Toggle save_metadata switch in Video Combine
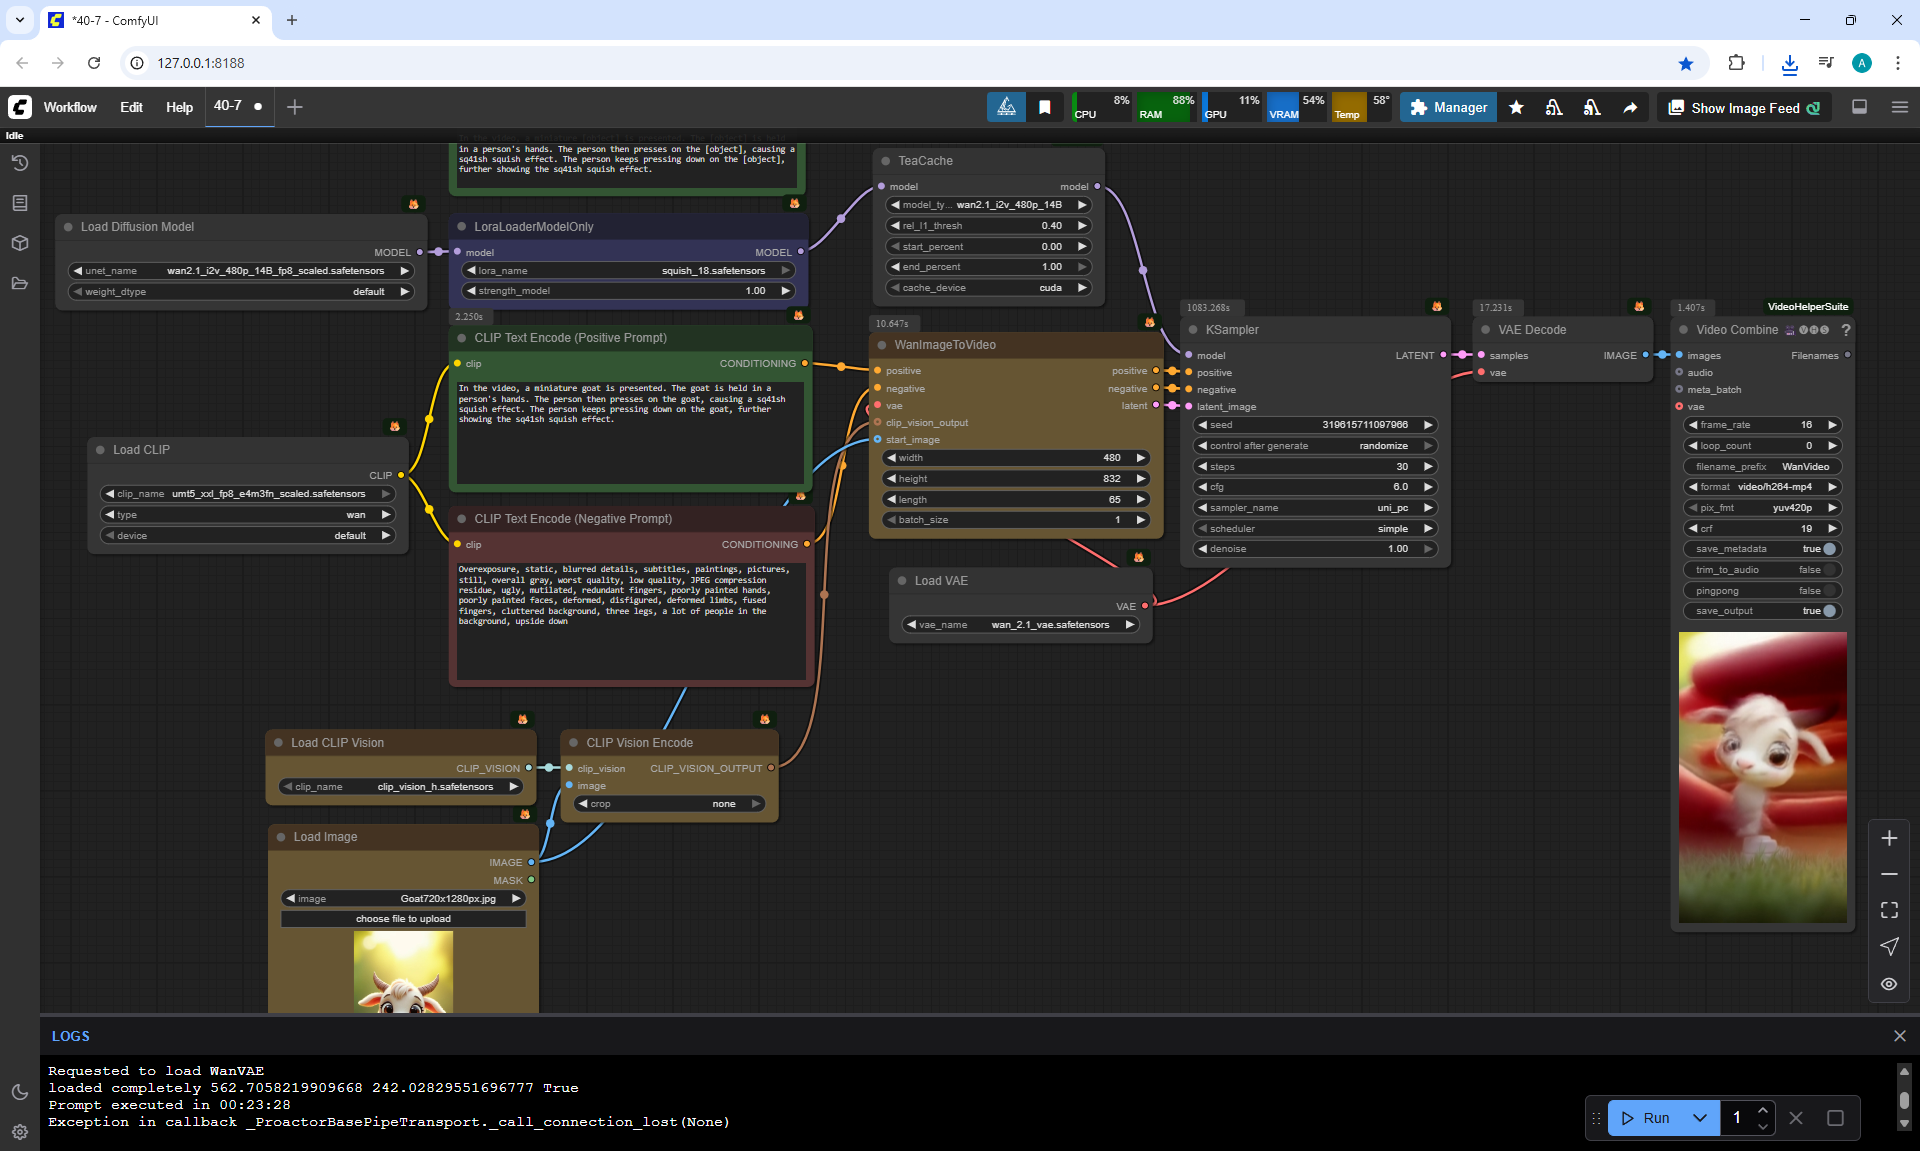The height and width of the screenshot is (1151, 1920). pos(1828,549)
